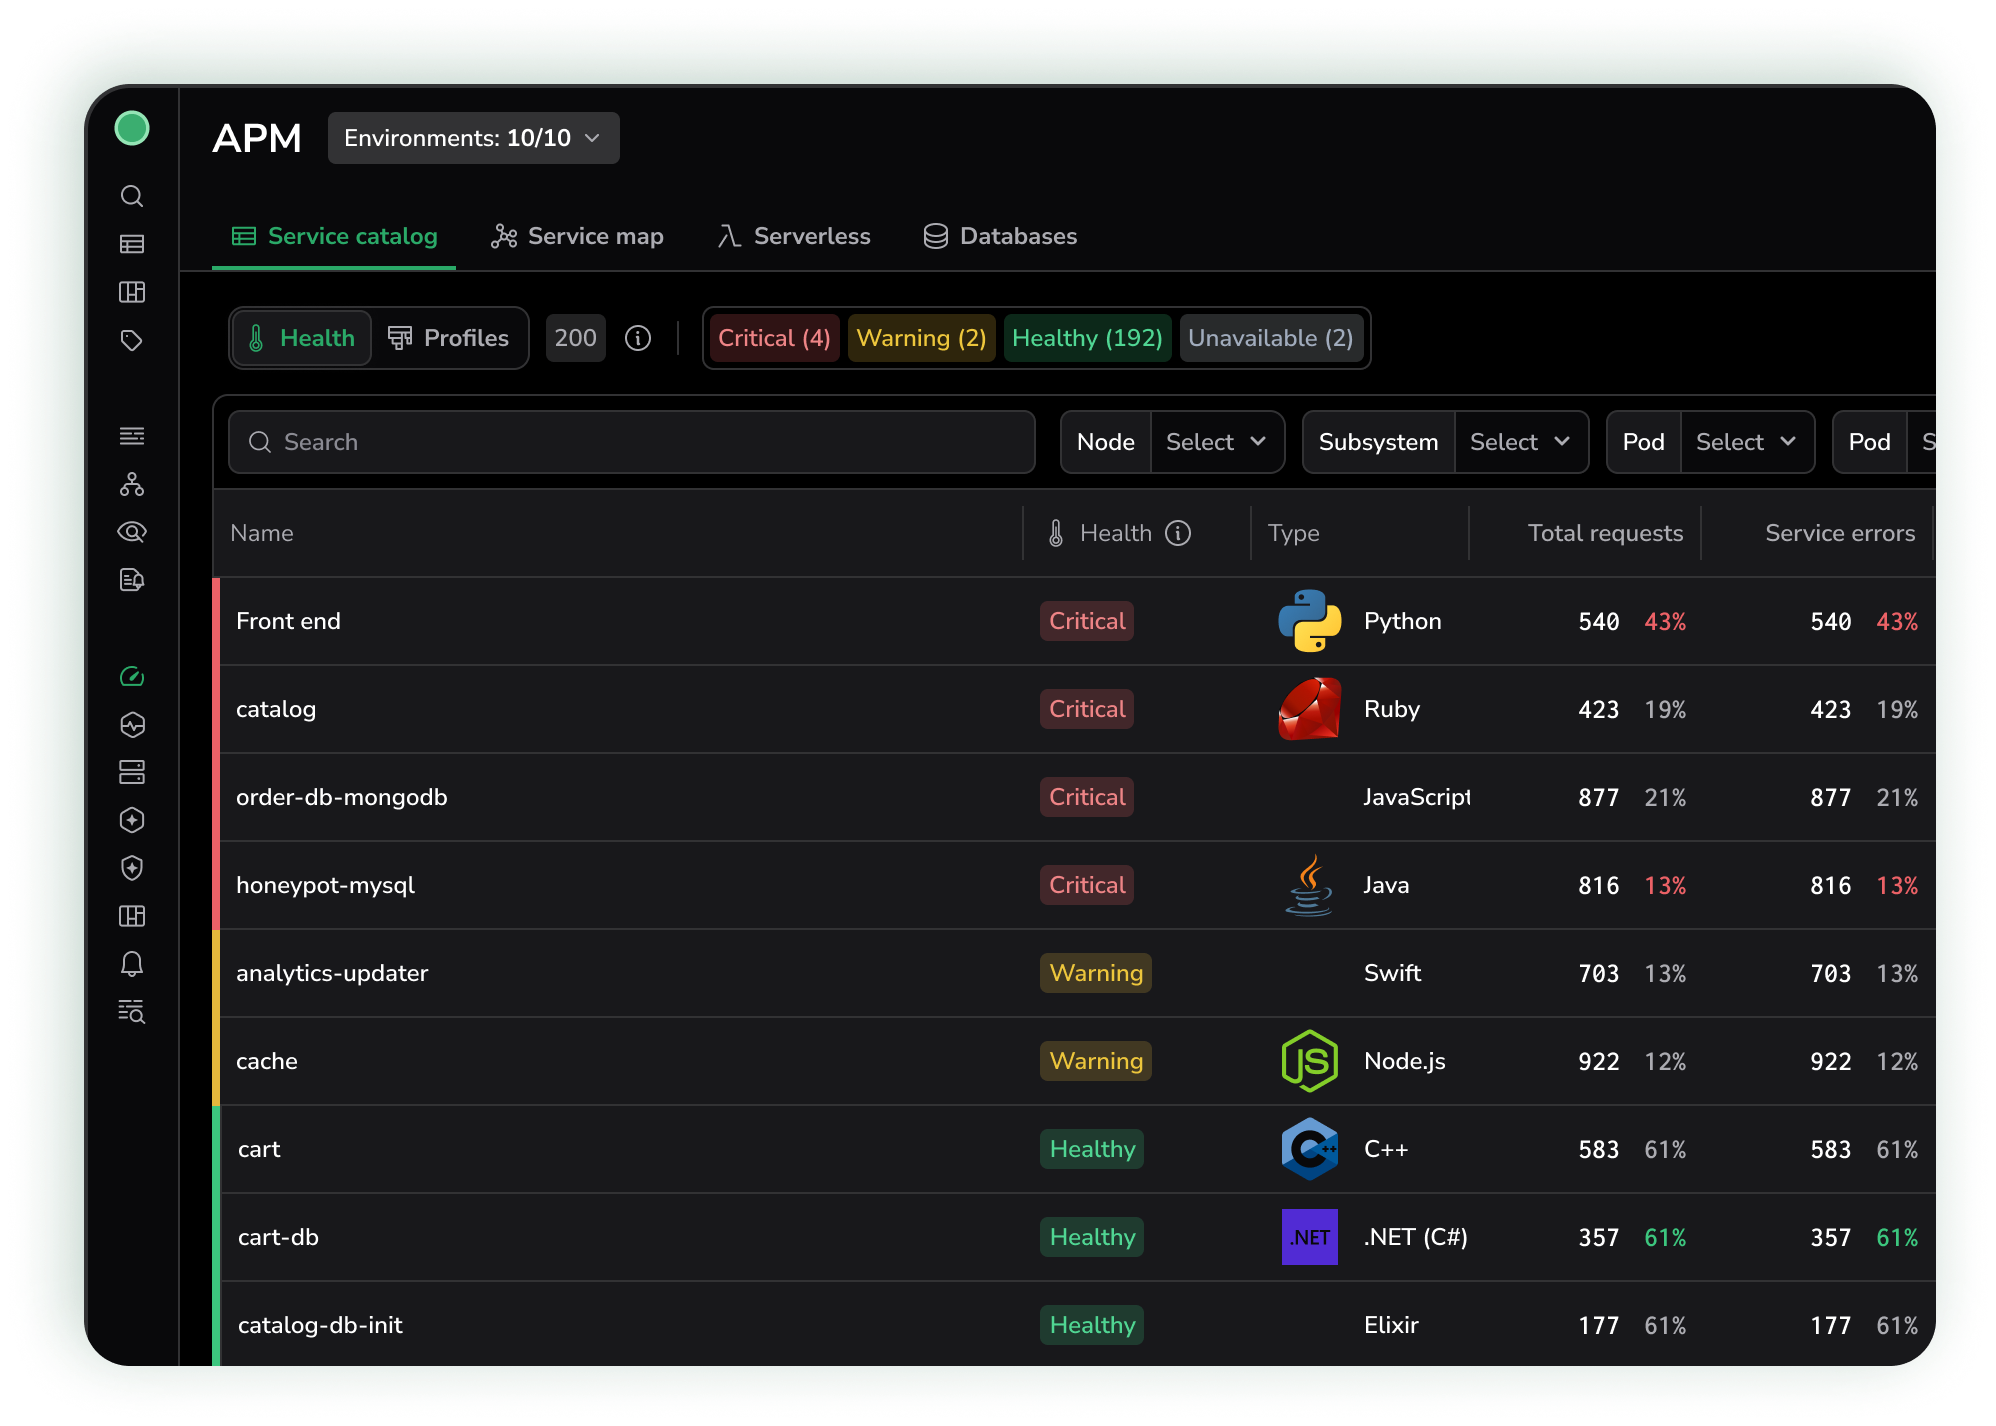The height and width of the screenshot is (1426, 1996).
Task: Open the tag icon in sidebar
Action: pyautogui.click(x=132, y=340)
